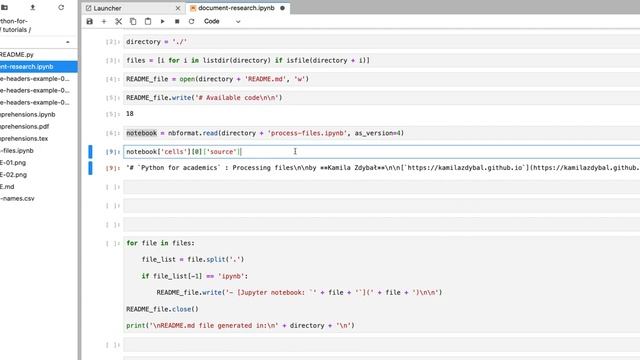
Task: Collapse cell 9 output via blue bar
Action: (90, 168)
